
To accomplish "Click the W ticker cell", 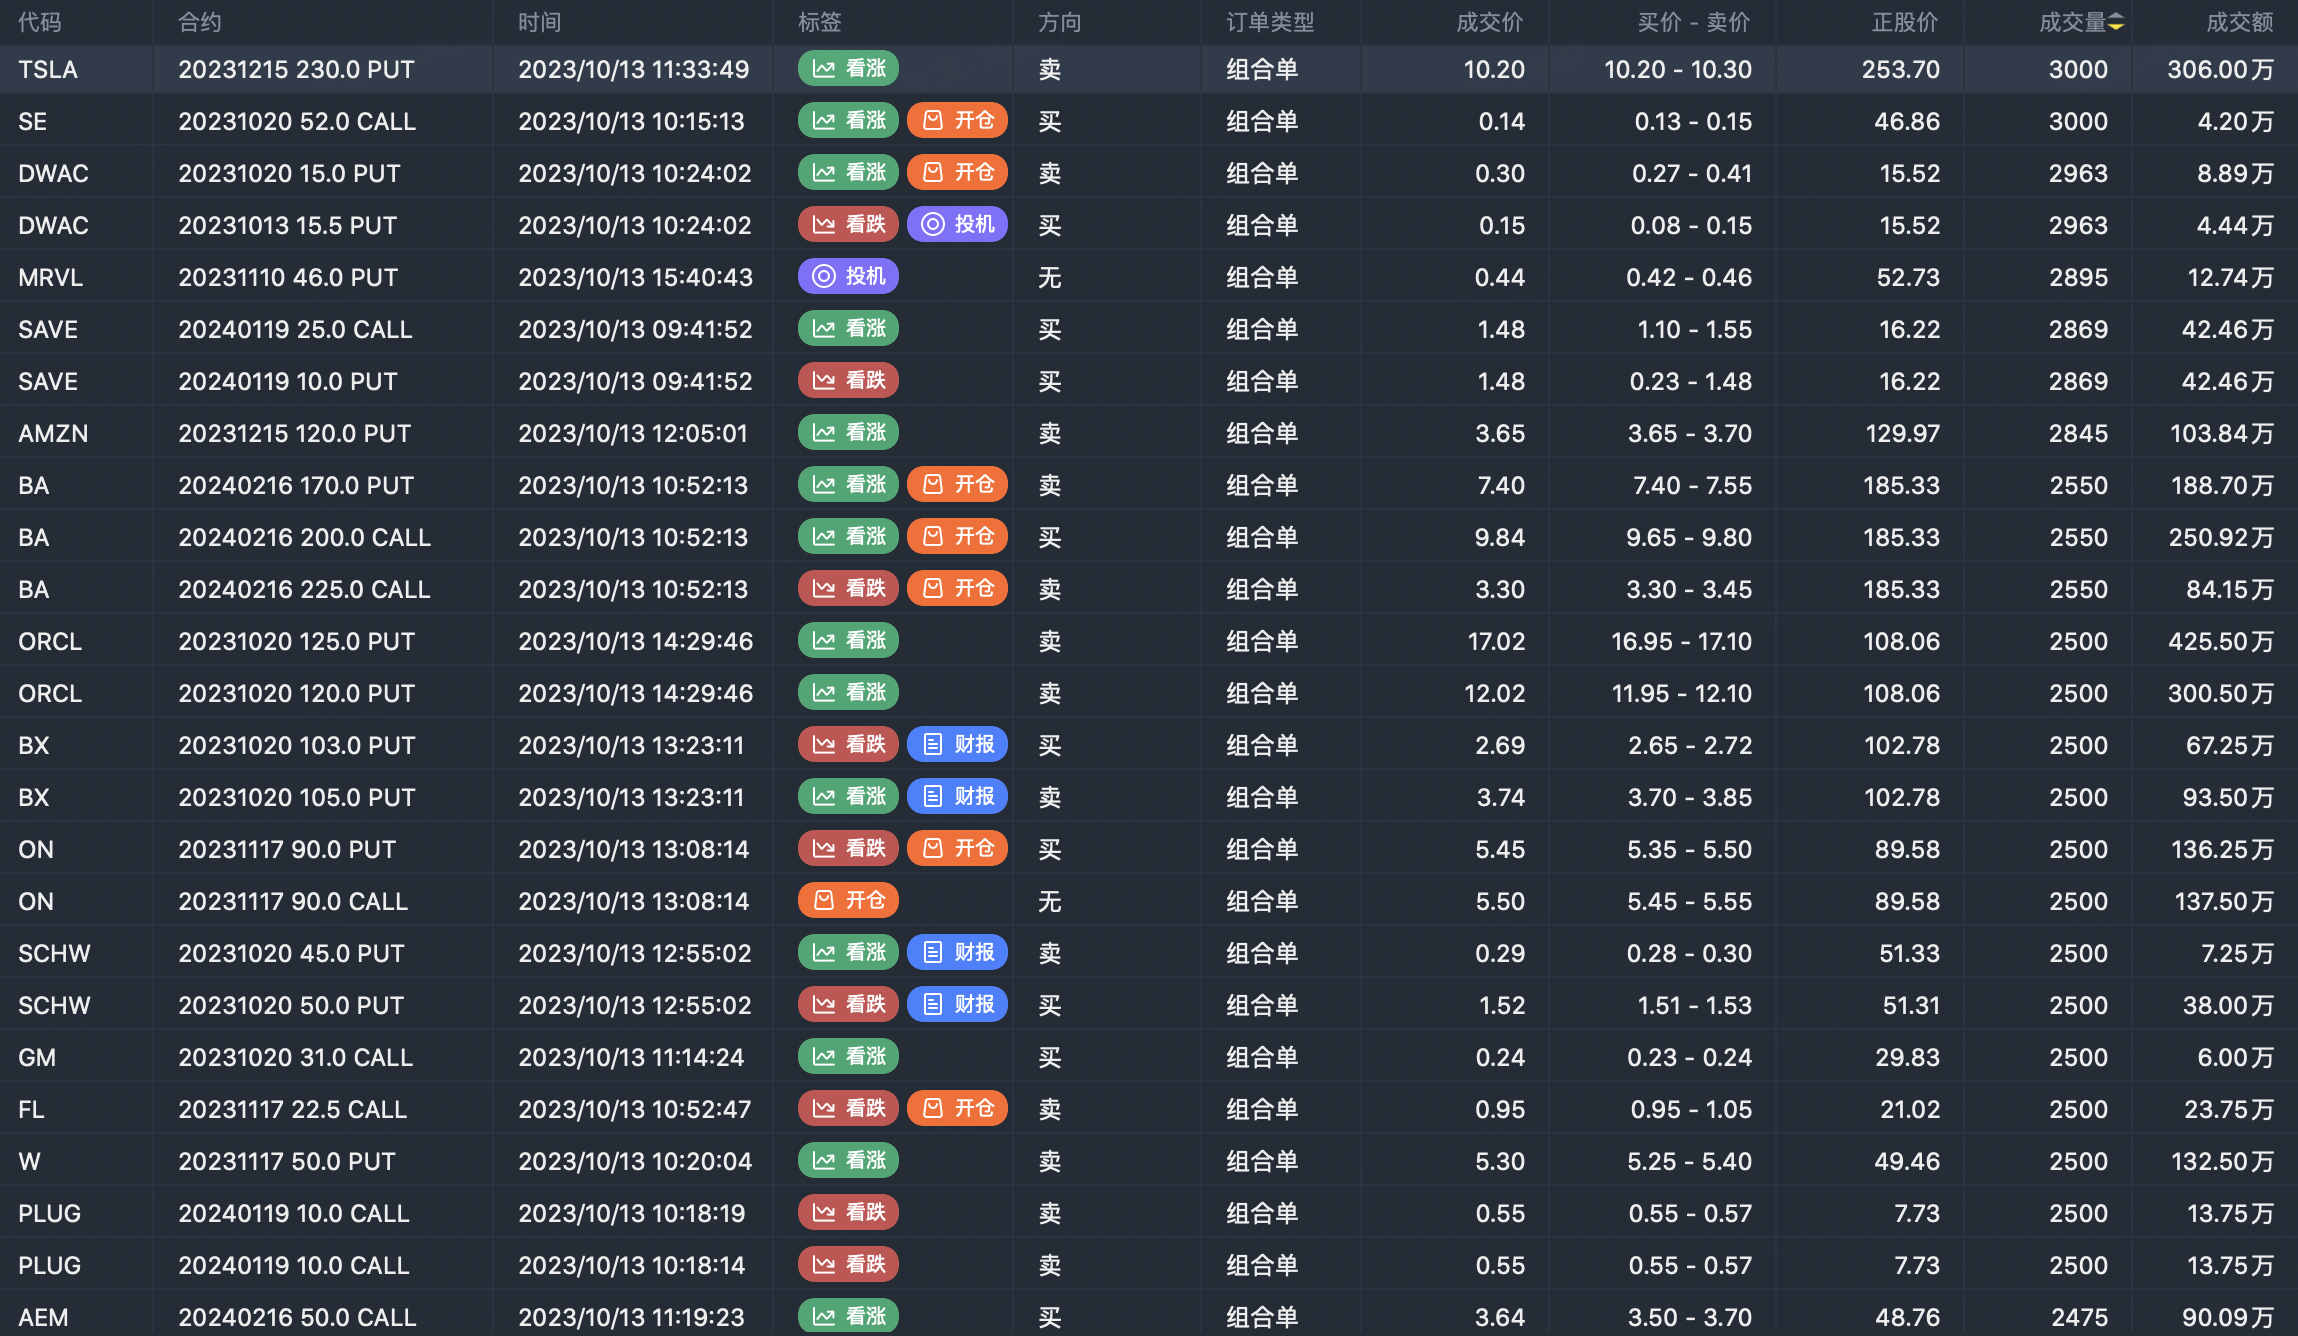I will (29, 1162).
